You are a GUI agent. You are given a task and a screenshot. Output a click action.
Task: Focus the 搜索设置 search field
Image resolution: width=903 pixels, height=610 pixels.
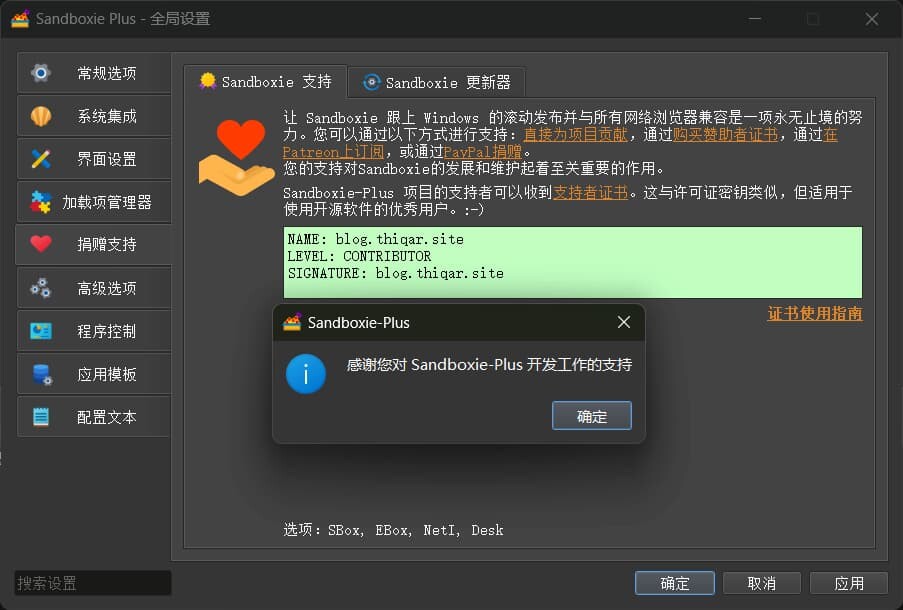click(x=93, y=583)
